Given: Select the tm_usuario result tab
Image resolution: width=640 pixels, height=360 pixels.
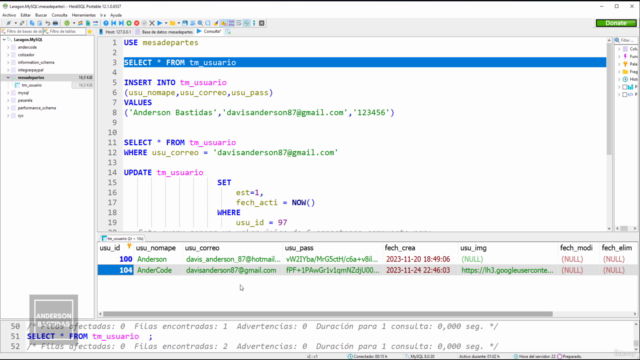Looking at the screenshot, I should tap(122, 238).
